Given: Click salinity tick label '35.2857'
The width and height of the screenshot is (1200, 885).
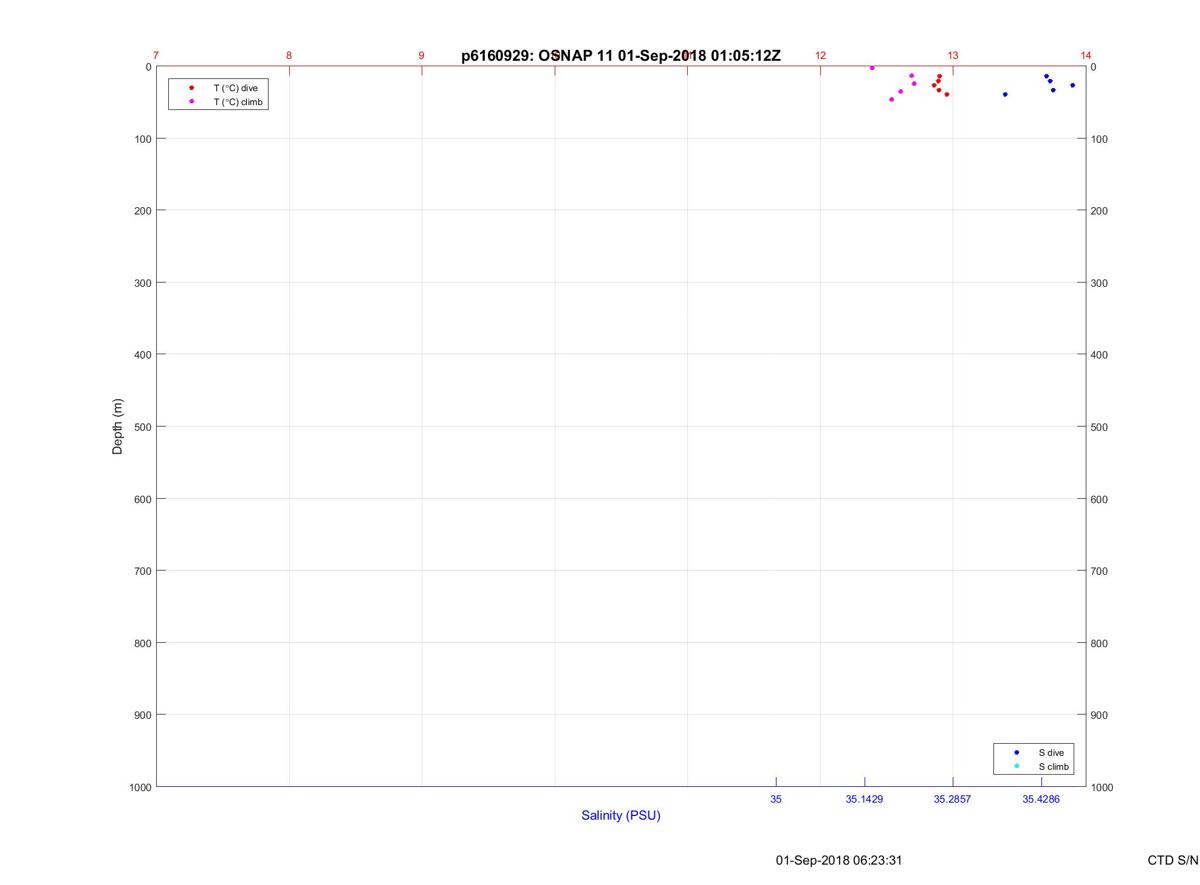Looking at the screenshot, I should coord(953,800).
